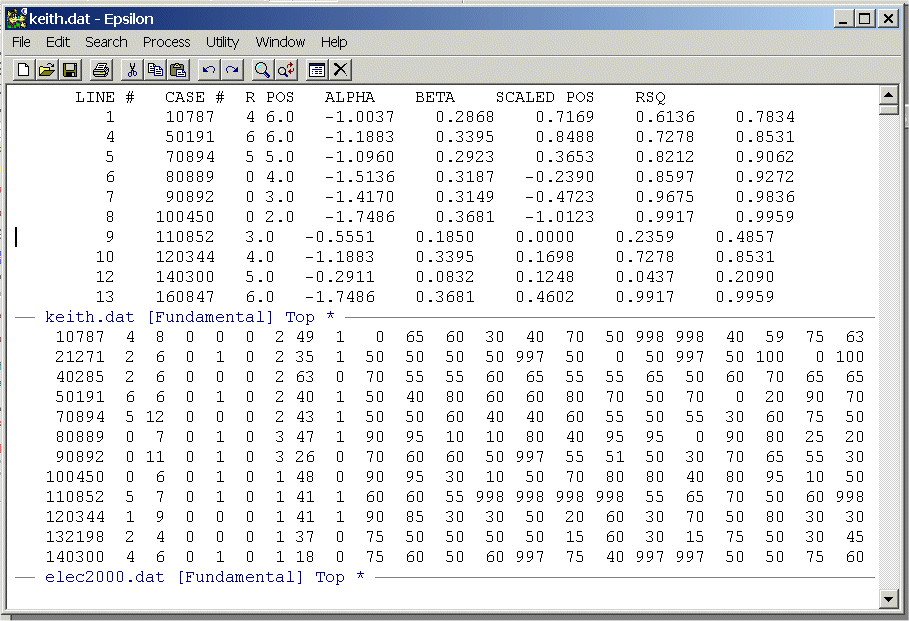
Task: Click the Open file folder icon
Action: [46, 69]
